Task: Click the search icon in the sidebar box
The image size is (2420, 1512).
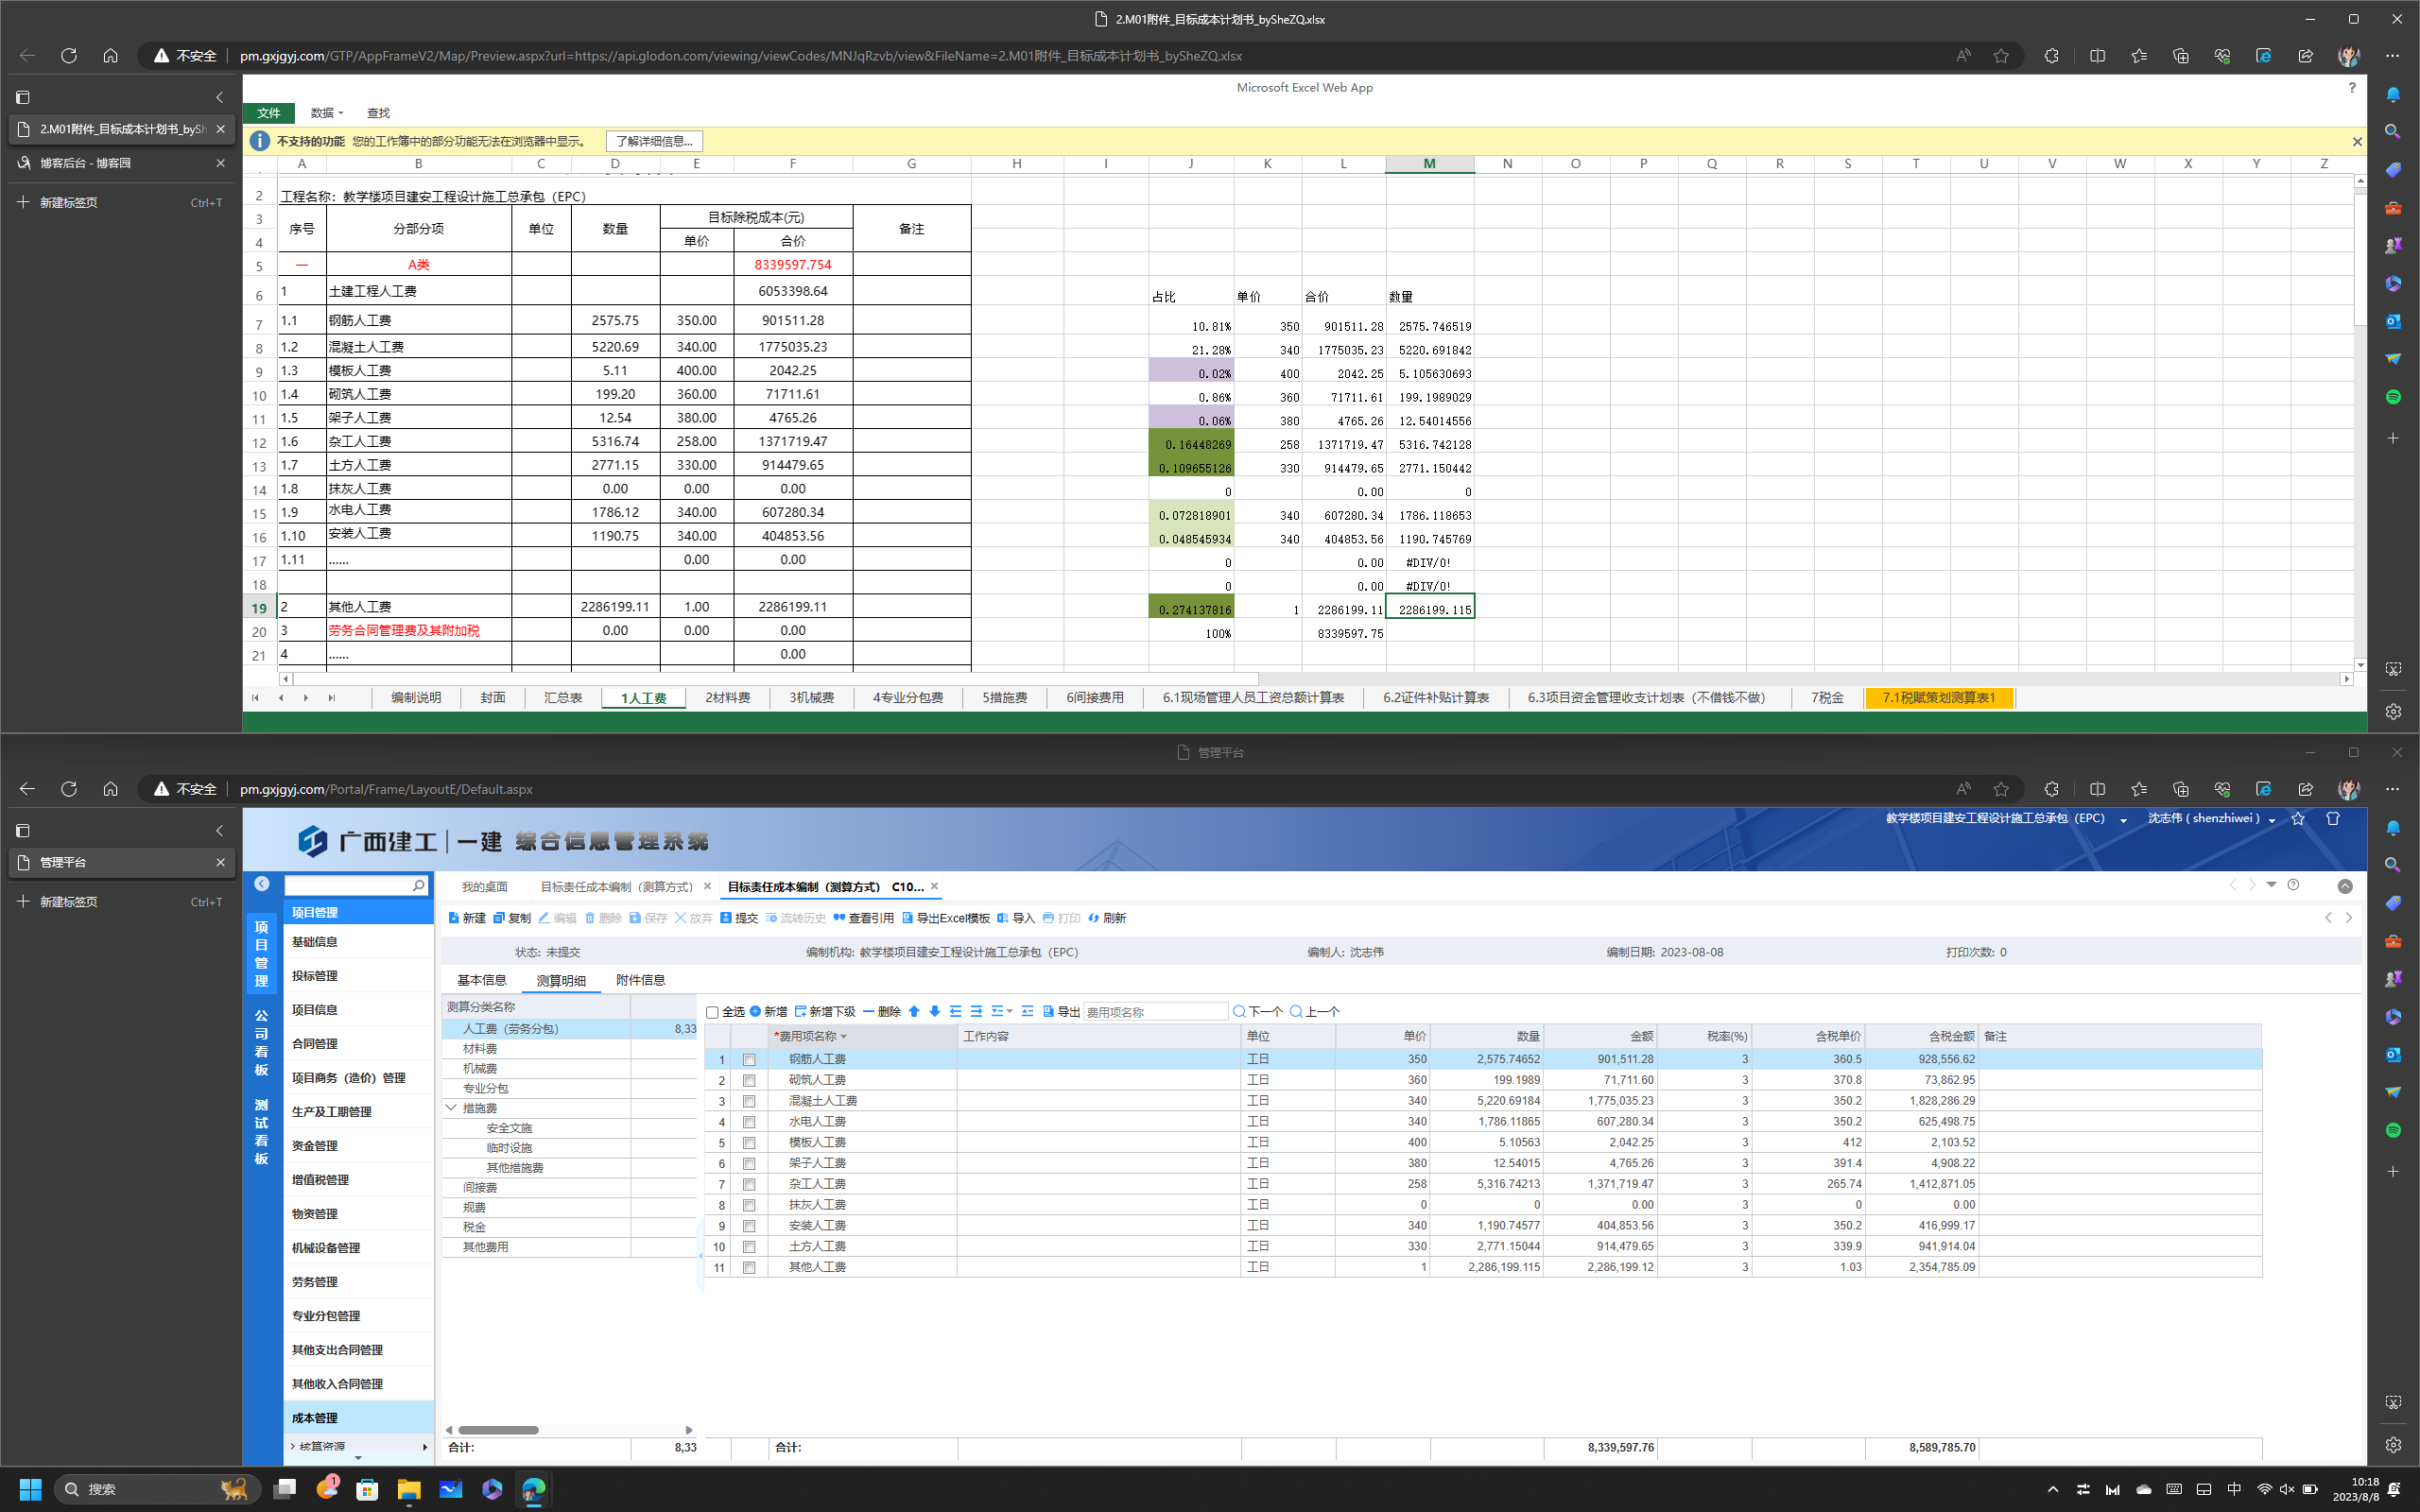Action: pyautogui.click(x=418, y=885)
